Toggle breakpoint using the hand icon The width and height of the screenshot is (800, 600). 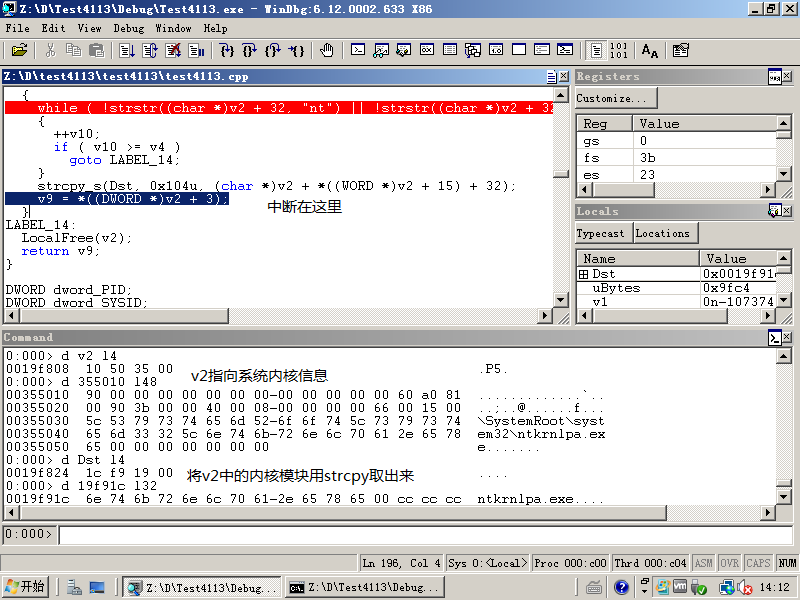[x=327, y=51]
